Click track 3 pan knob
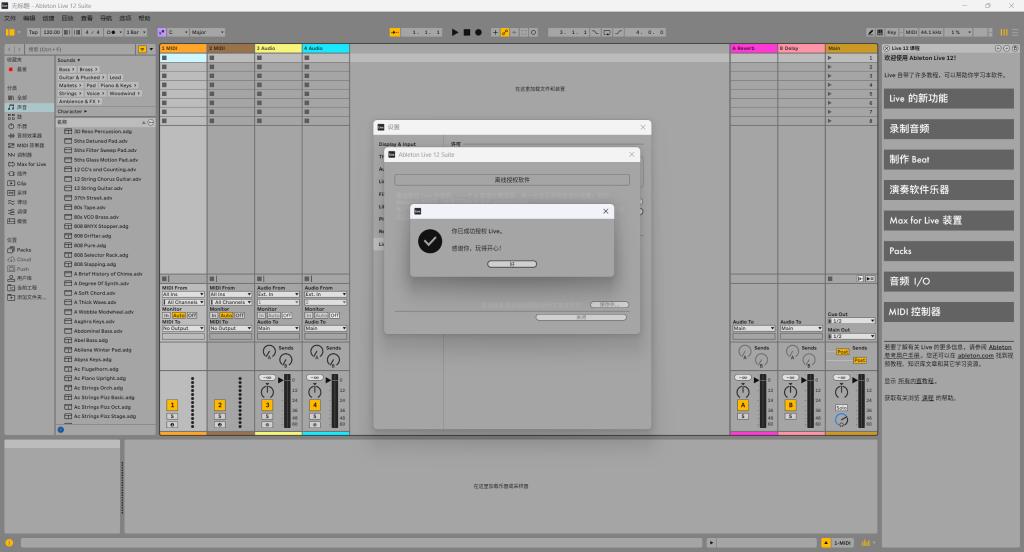 pos(267,391)
